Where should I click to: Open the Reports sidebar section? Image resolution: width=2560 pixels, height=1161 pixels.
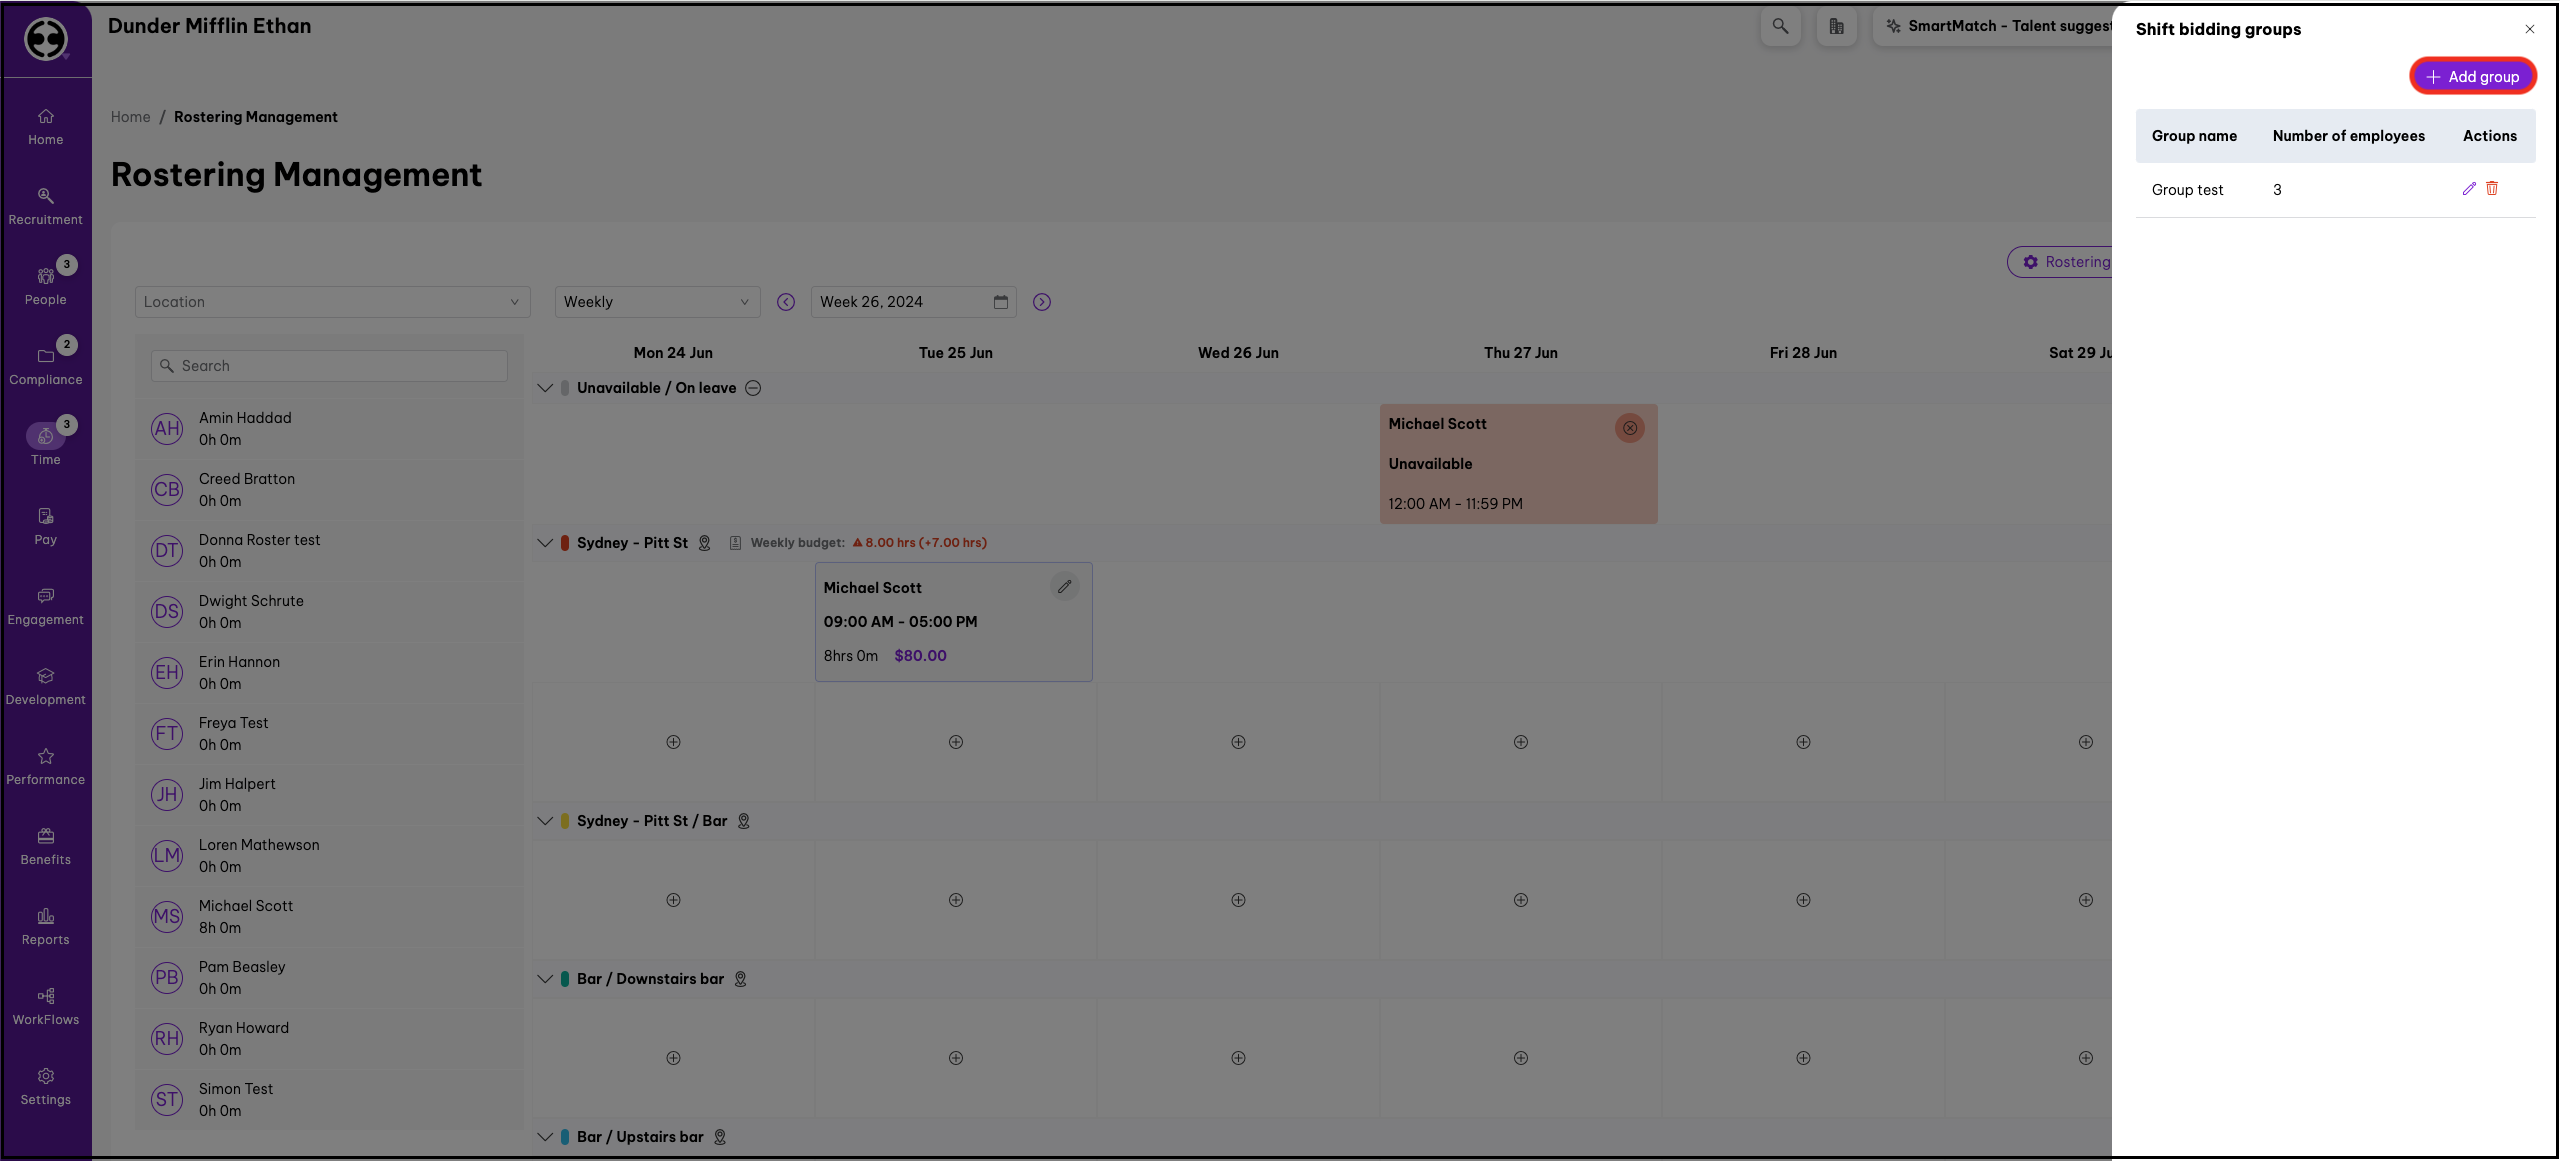click(x=46, y=926)
